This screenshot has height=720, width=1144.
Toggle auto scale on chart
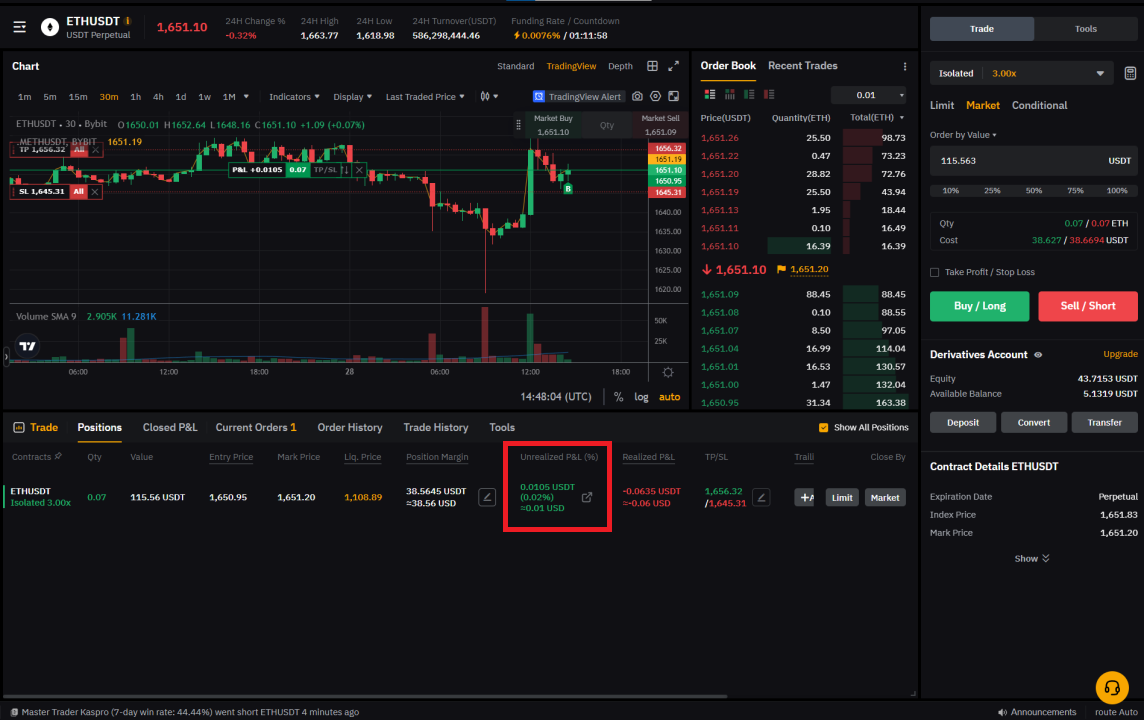coord(669,397)
